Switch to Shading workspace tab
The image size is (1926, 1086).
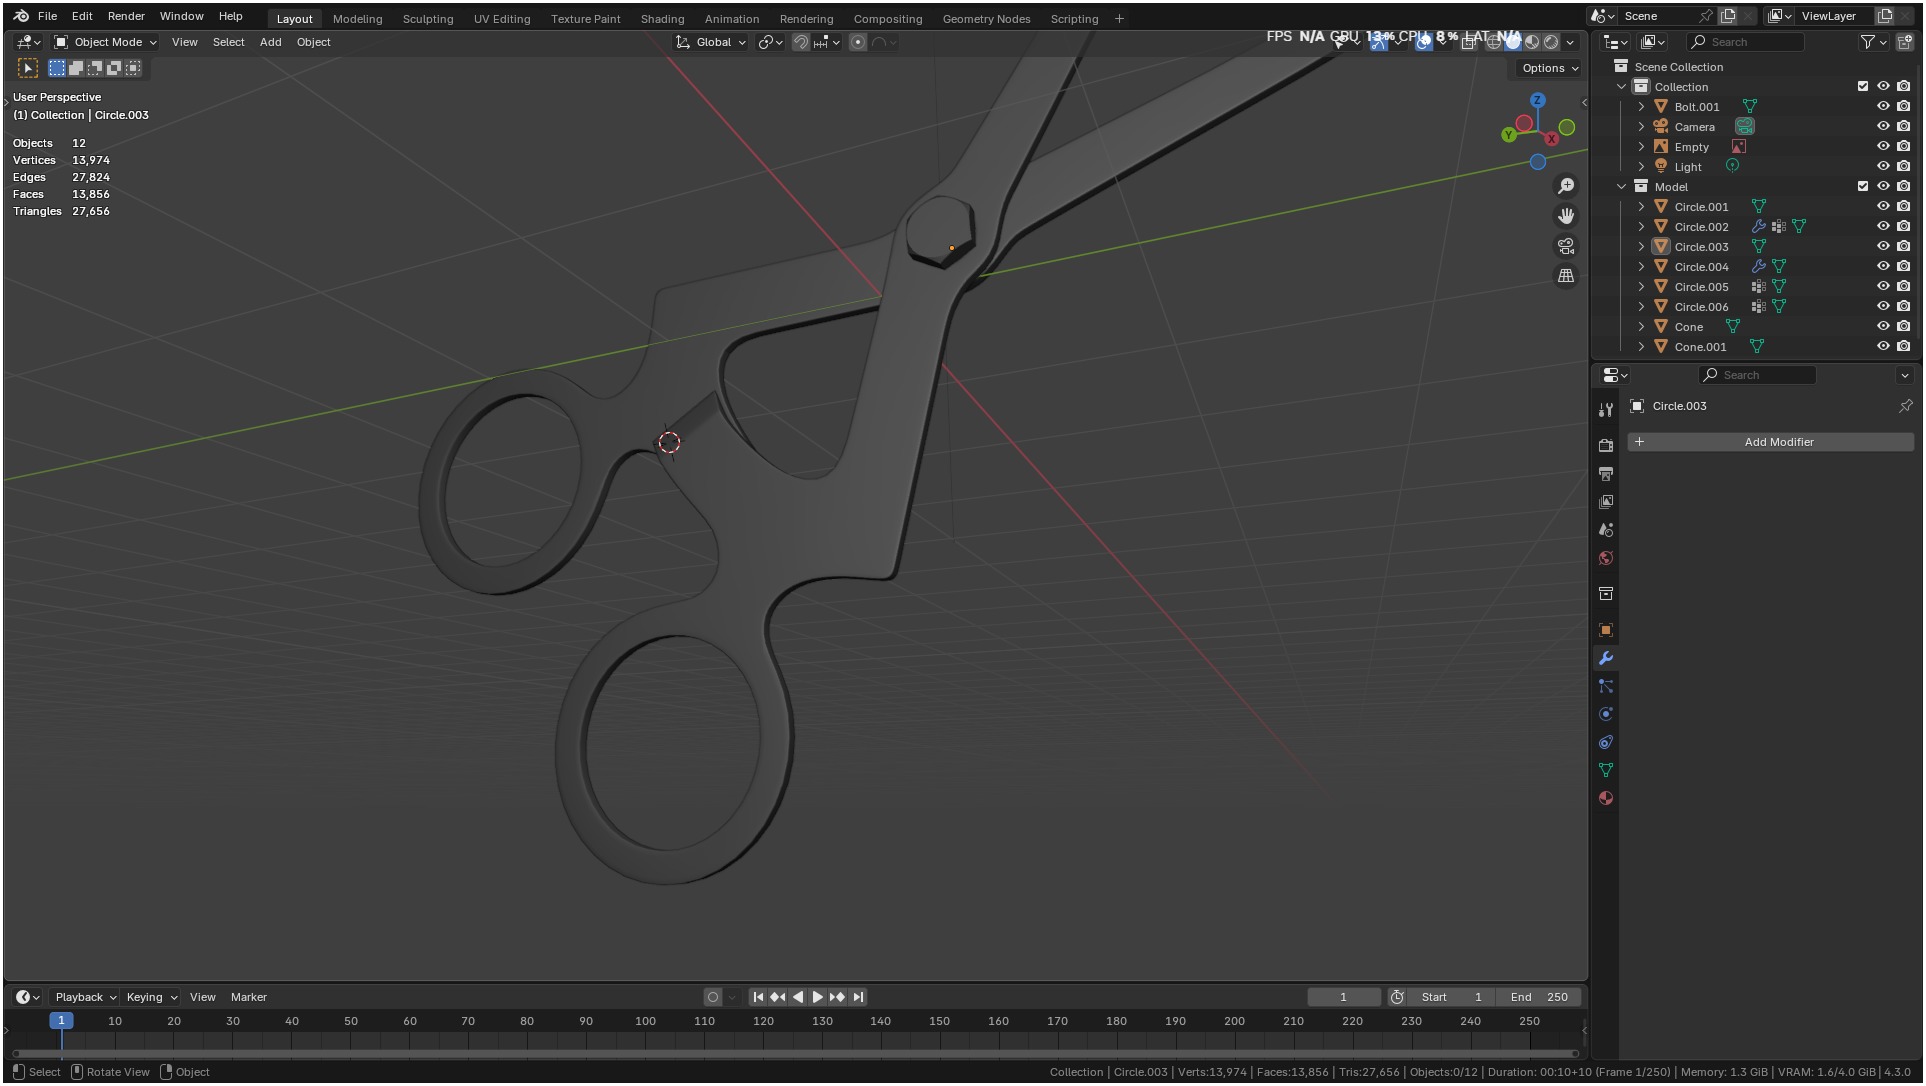pyautogui.click(x=662, y=19)
